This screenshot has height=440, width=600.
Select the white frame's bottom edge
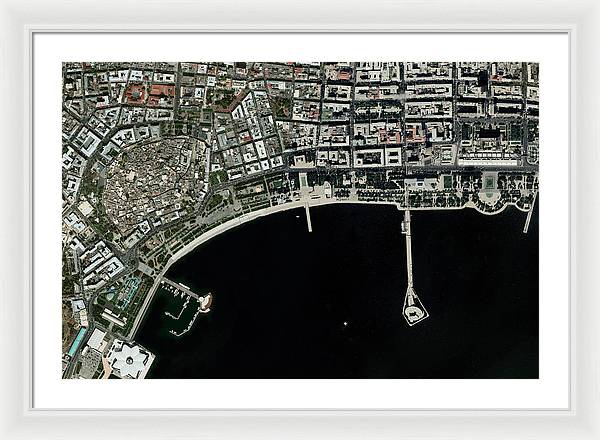click(300, 424)
